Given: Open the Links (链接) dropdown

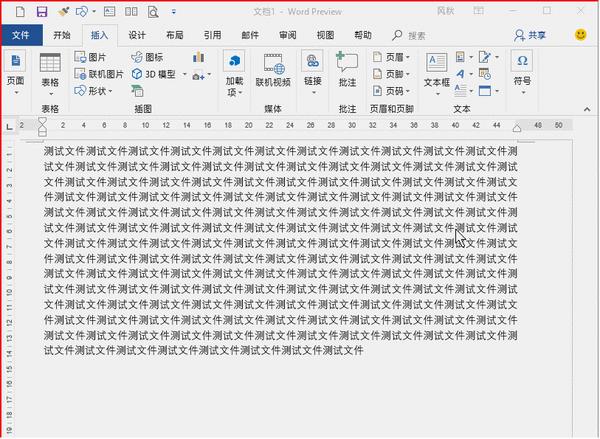Looking at the screenshot, I should coord(313,70).
